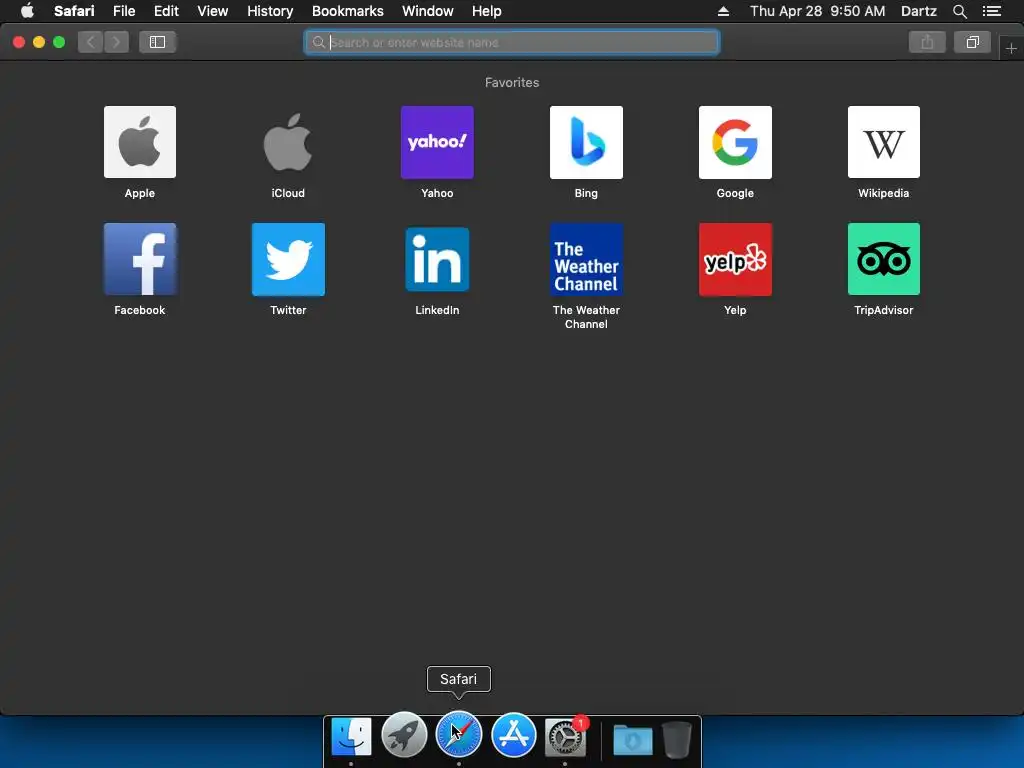Open The Weather Channel favorite tile

point(586,259)
